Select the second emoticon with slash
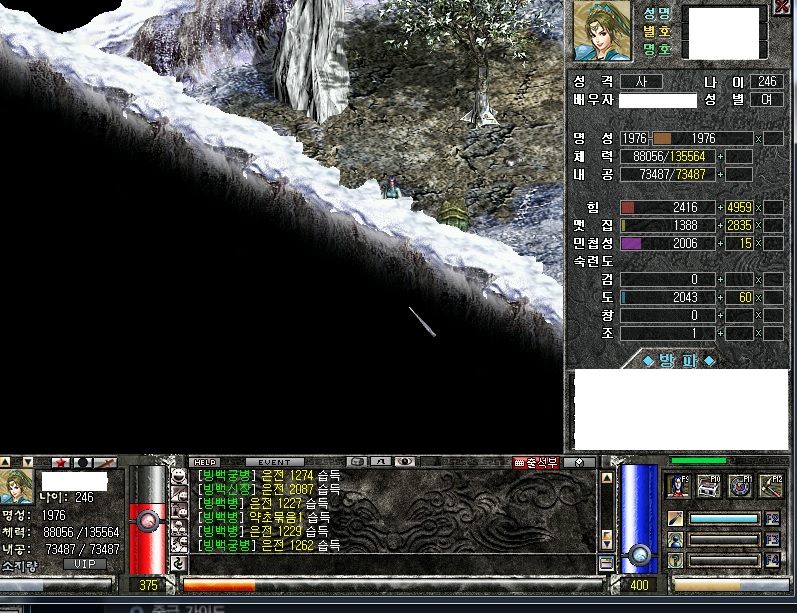Image resolution: width=797 pixels, height=613 pixels. click(179, 493)
